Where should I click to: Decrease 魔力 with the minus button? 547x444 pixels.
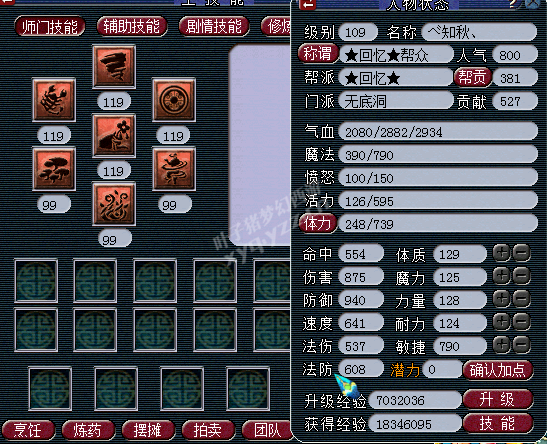522,276
